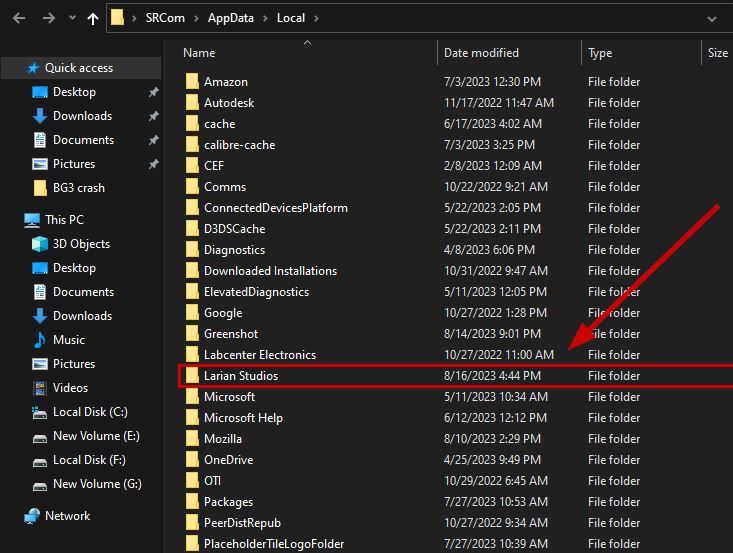This screenshot has height=553, width=733.
Task: Select the Mozilla folder name
Action: click(223, 439)
